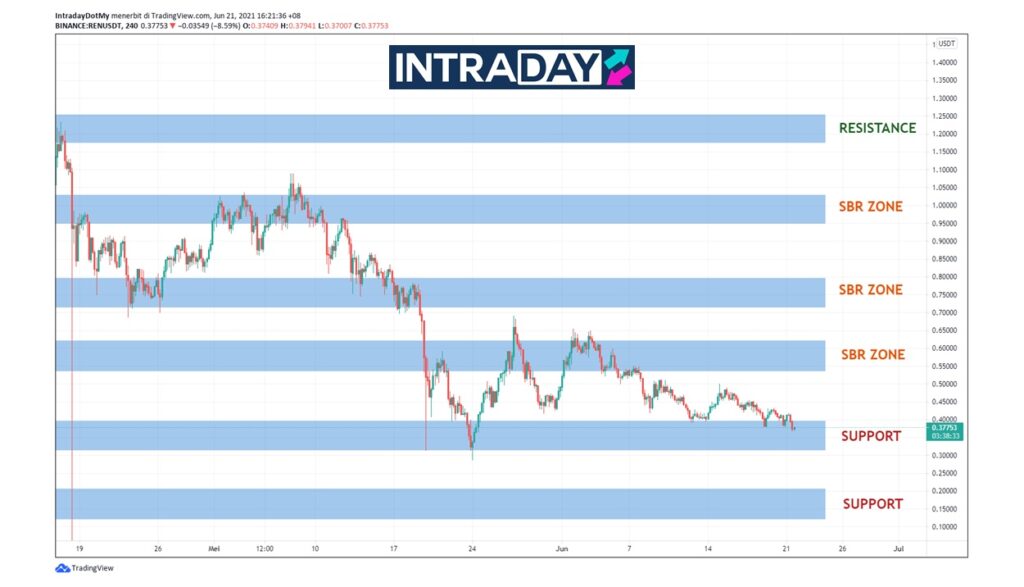Click the TradingView cloud logo icon
Image resolution: width=1024 pixels, height=587 pixels.
[x=62, y=568]
